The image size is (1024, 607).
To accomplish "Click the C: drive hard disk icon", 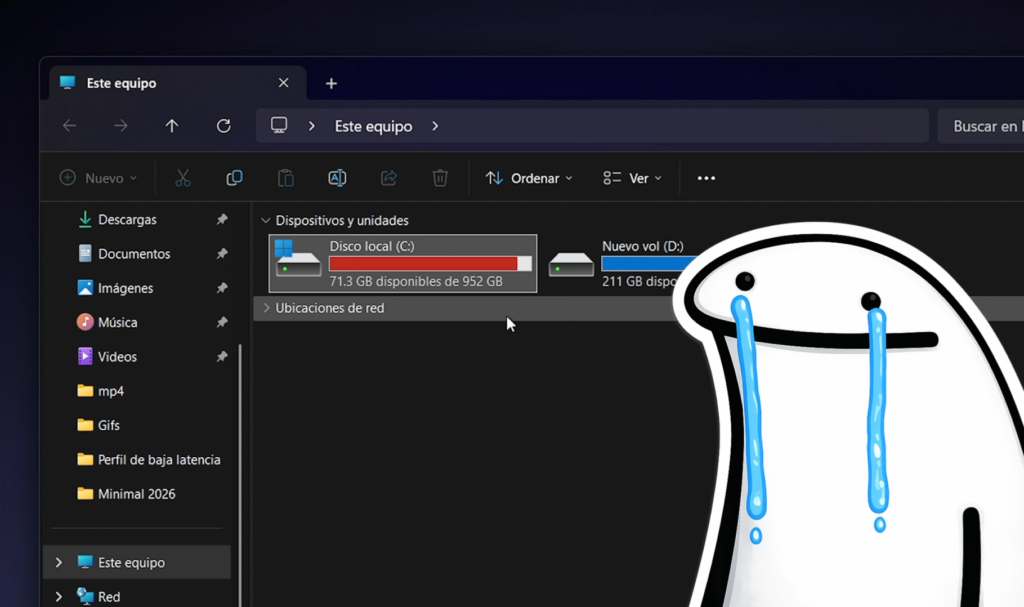I will pyautogui.click(x=298, y=259).
